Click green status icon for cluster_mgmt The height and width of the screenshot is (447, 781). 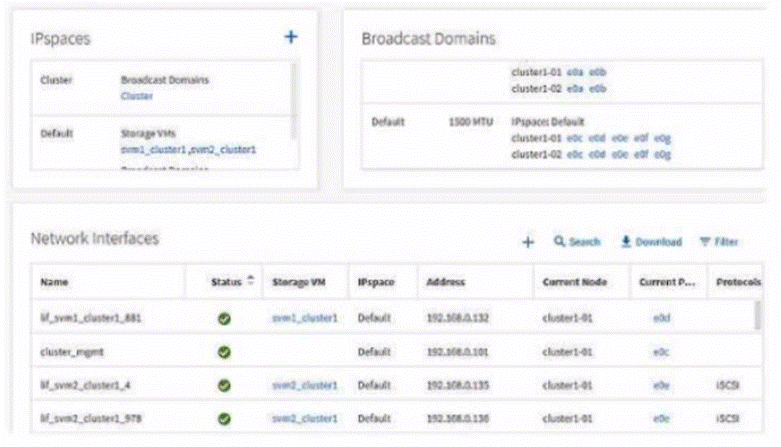(x=225, y=352)
